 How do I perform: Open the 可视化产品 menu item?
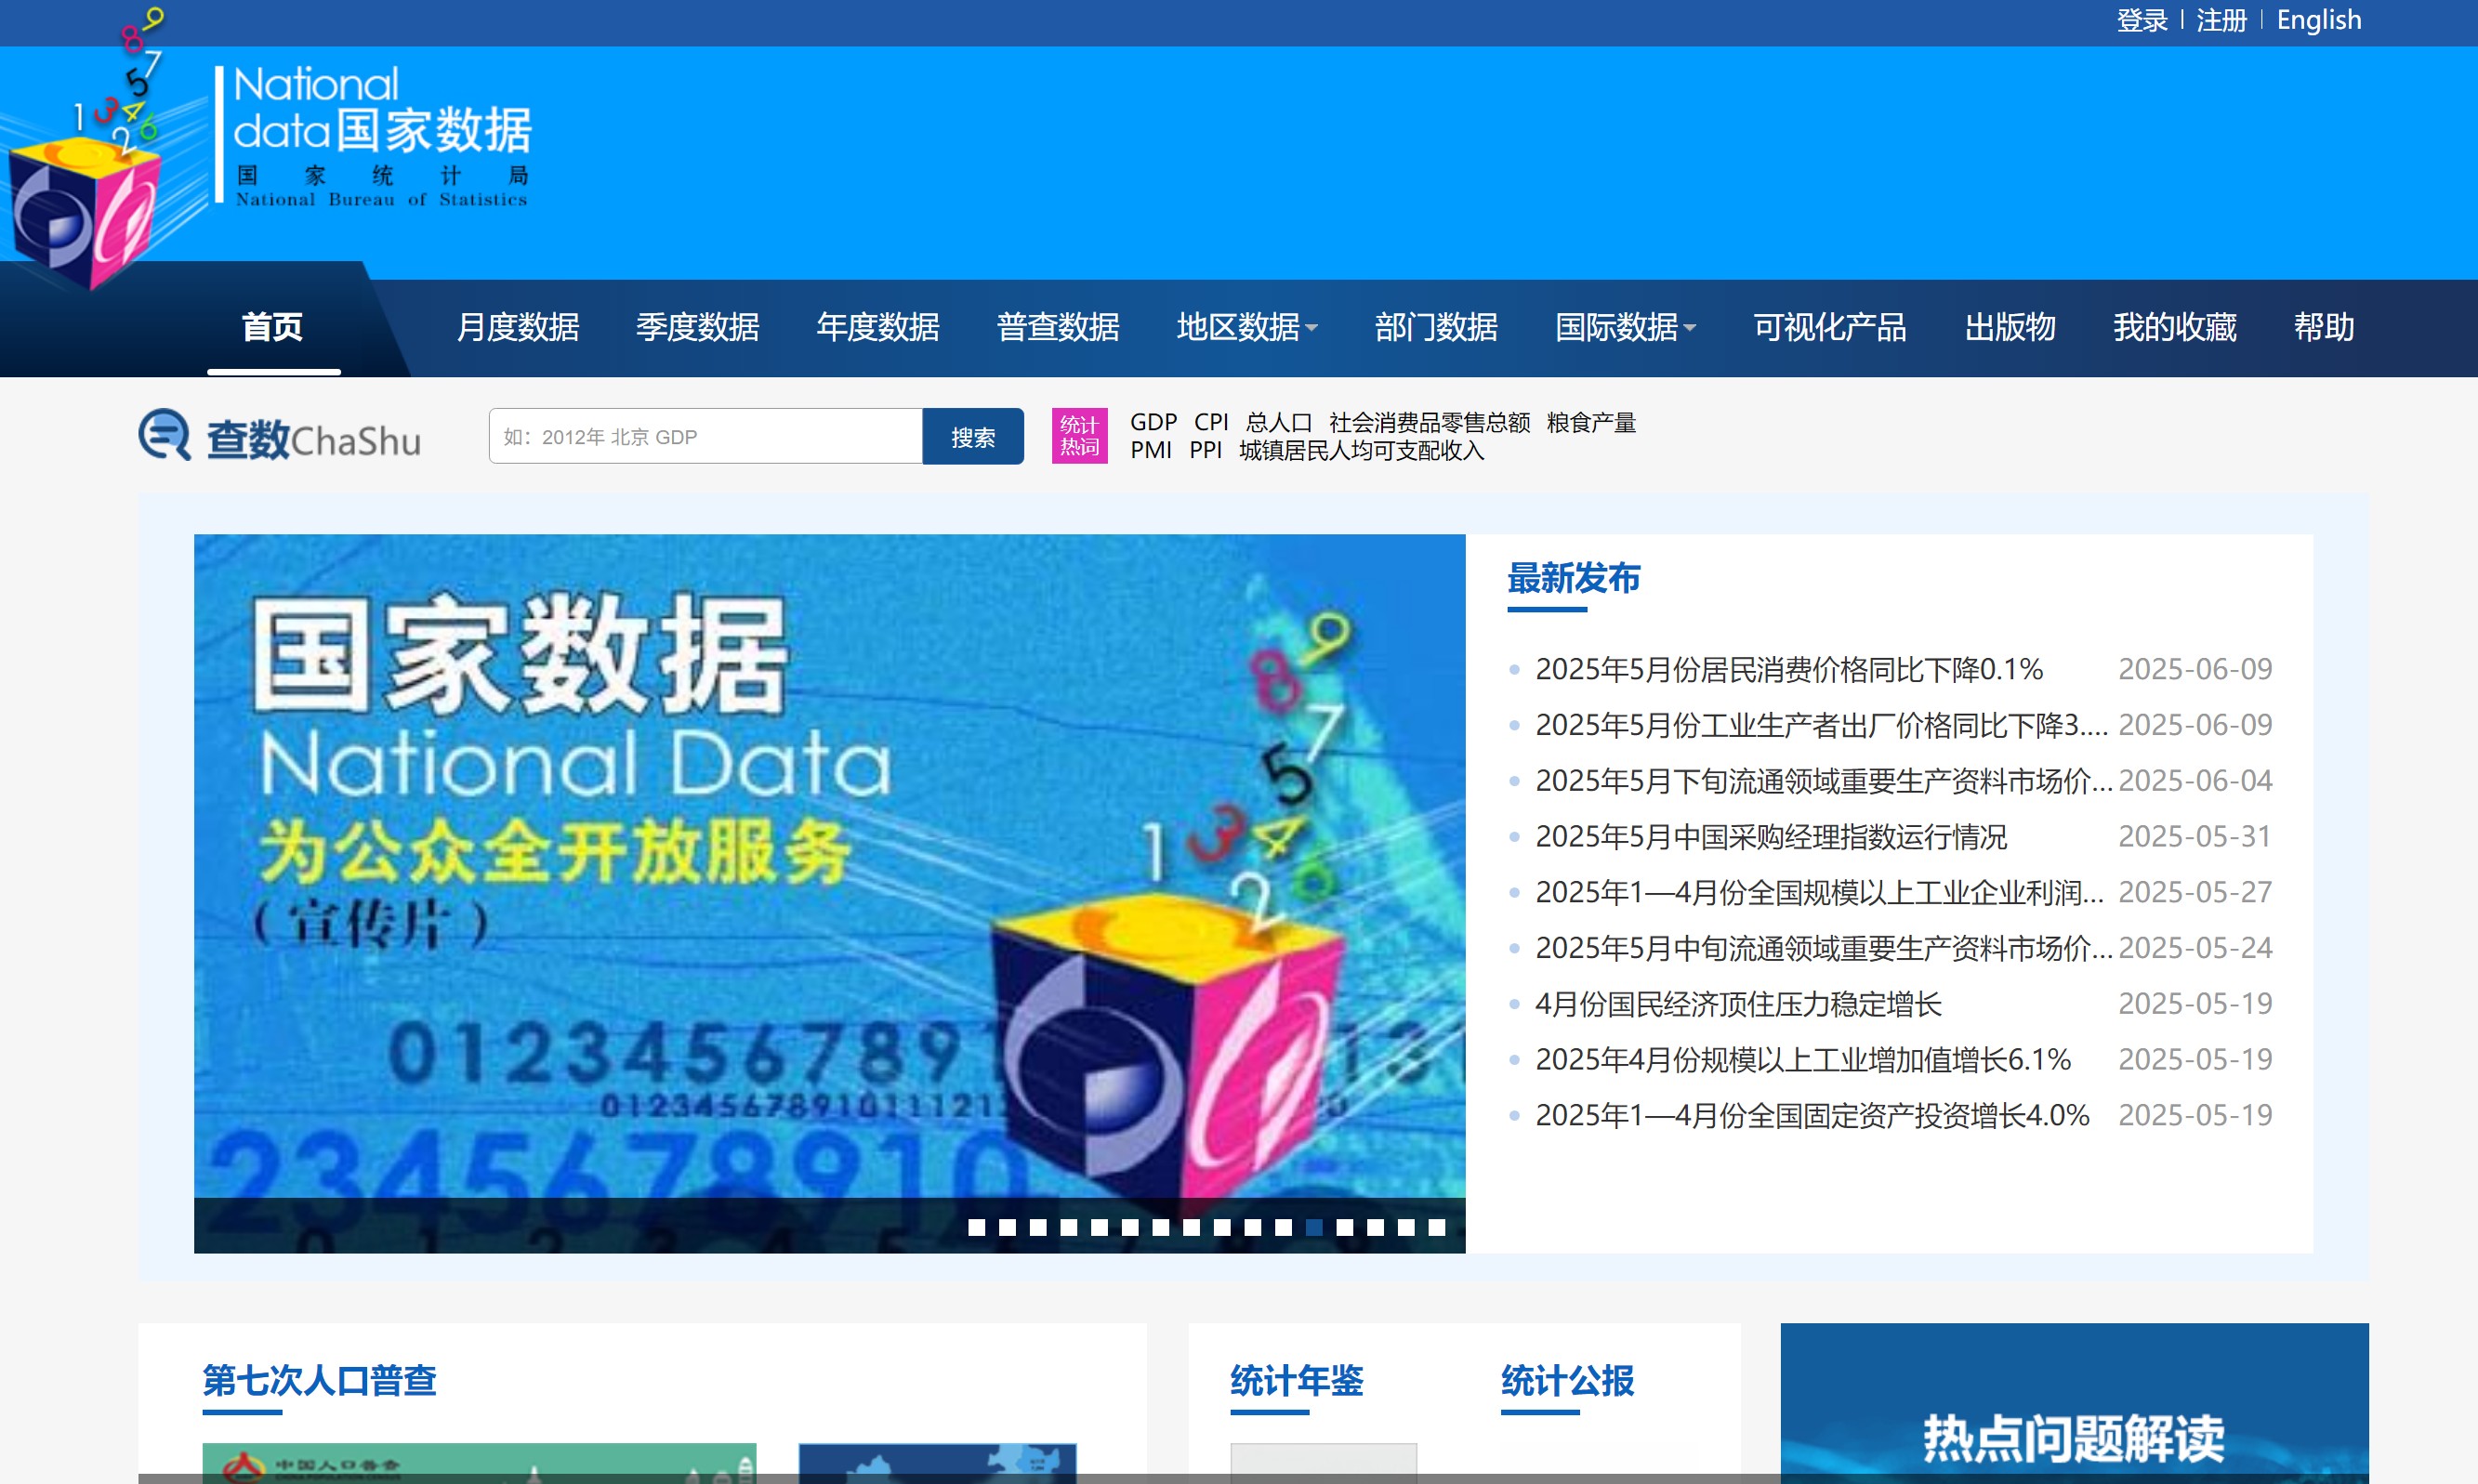pyautogui.click(x=1829, y=327)
